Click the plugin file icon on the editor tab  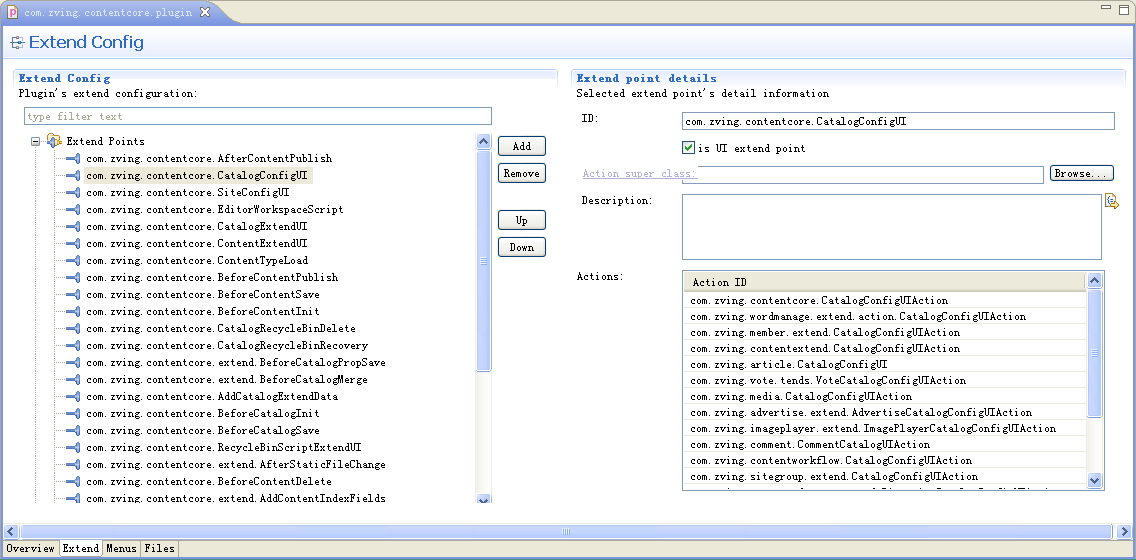(x=13, y=12)
